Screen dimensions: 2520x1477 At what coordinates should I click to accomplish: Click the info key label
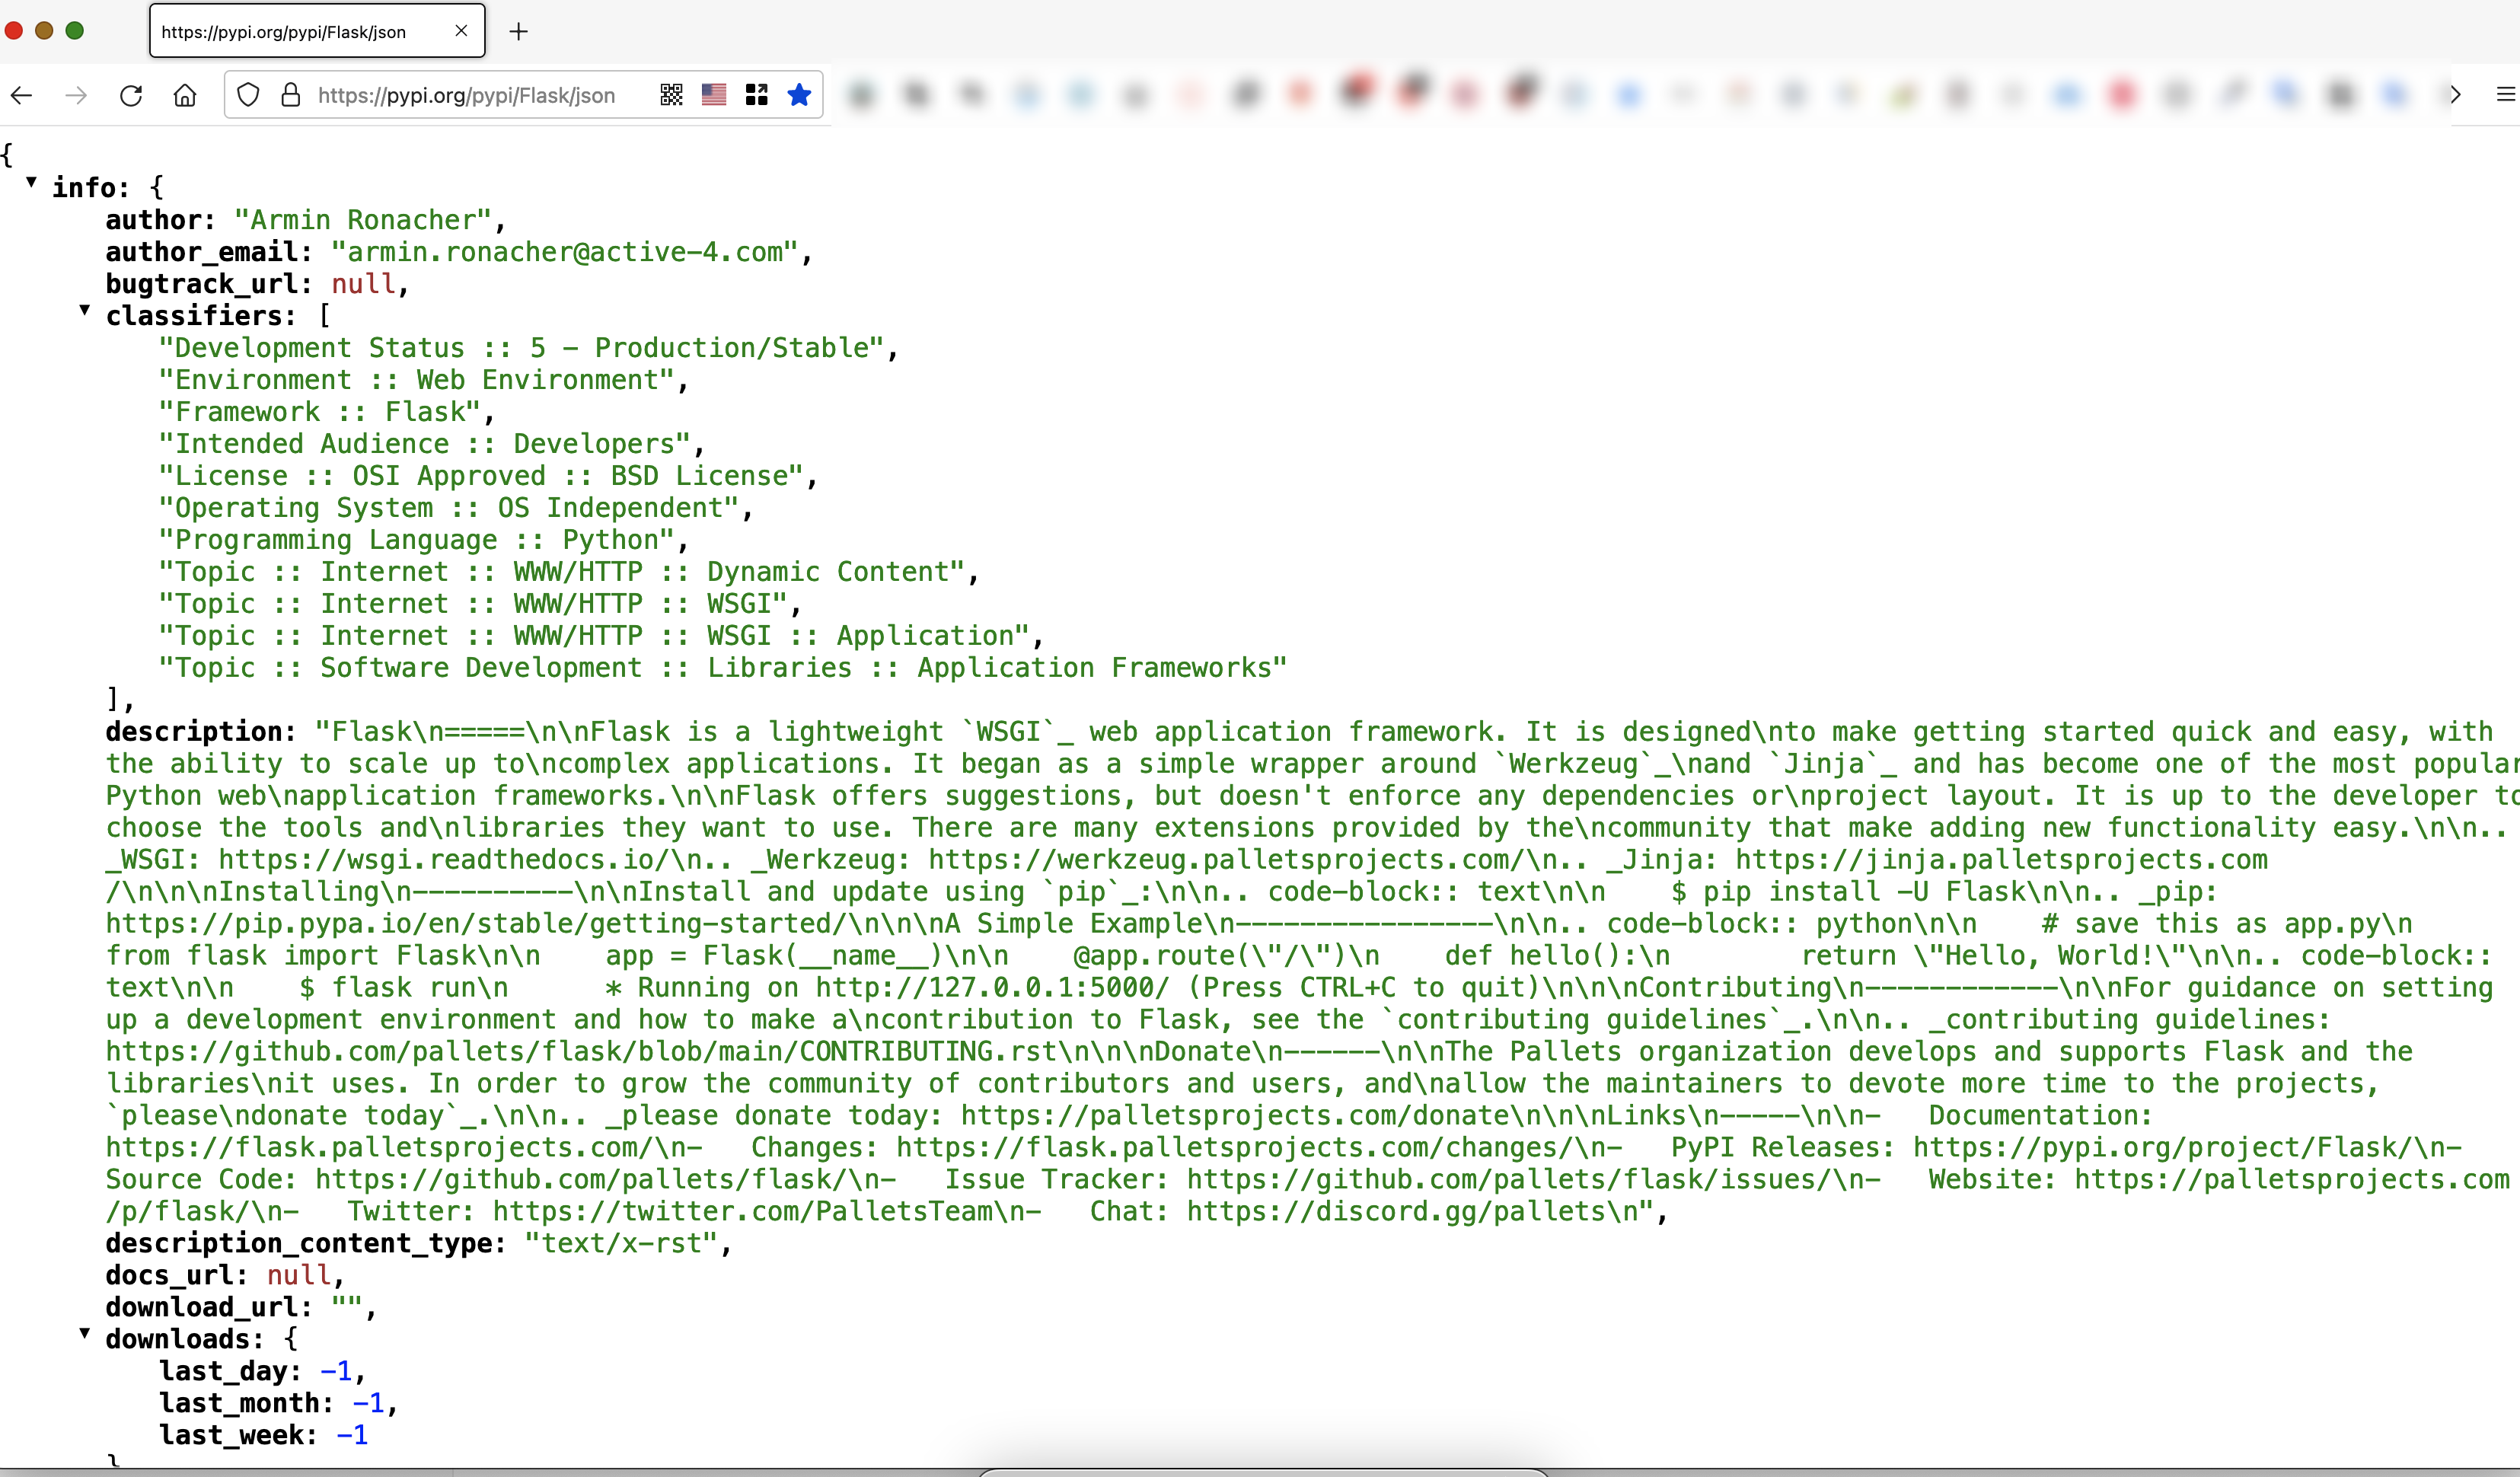[x=90, y=188]
